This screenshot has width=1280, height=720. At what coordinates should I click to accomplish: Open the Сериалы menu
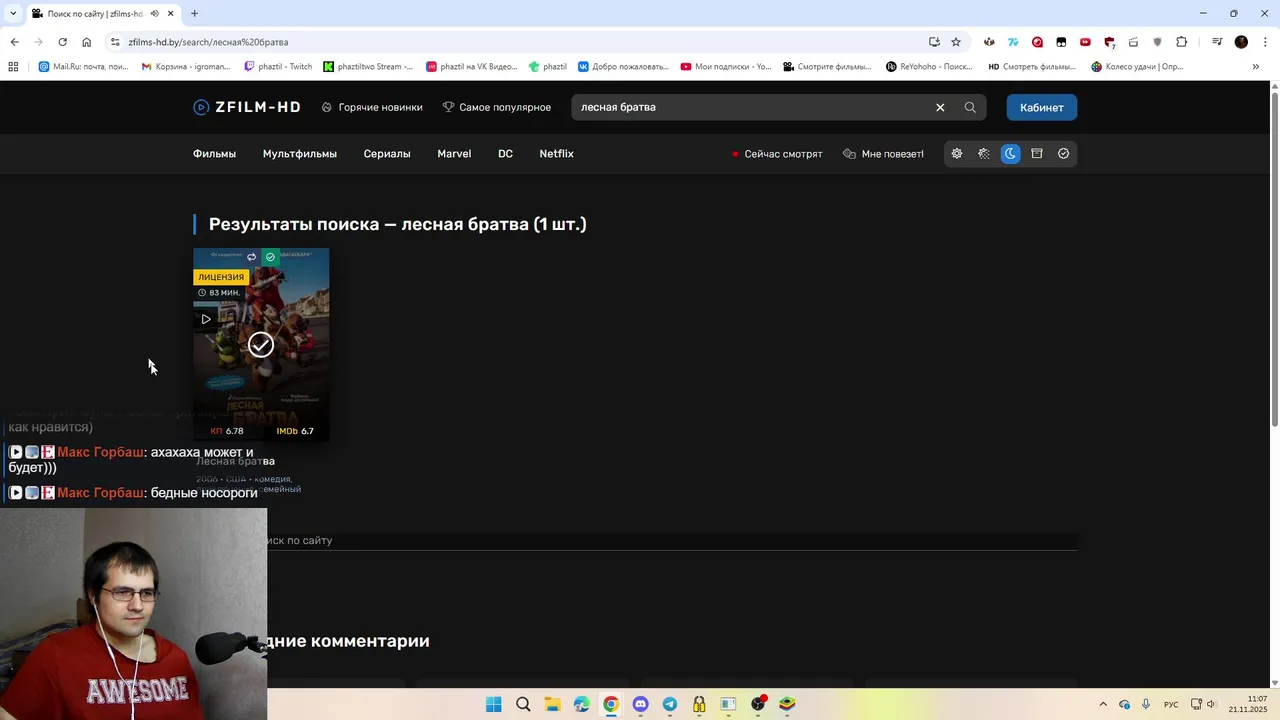pyautogui.click(x=387, y=154)
